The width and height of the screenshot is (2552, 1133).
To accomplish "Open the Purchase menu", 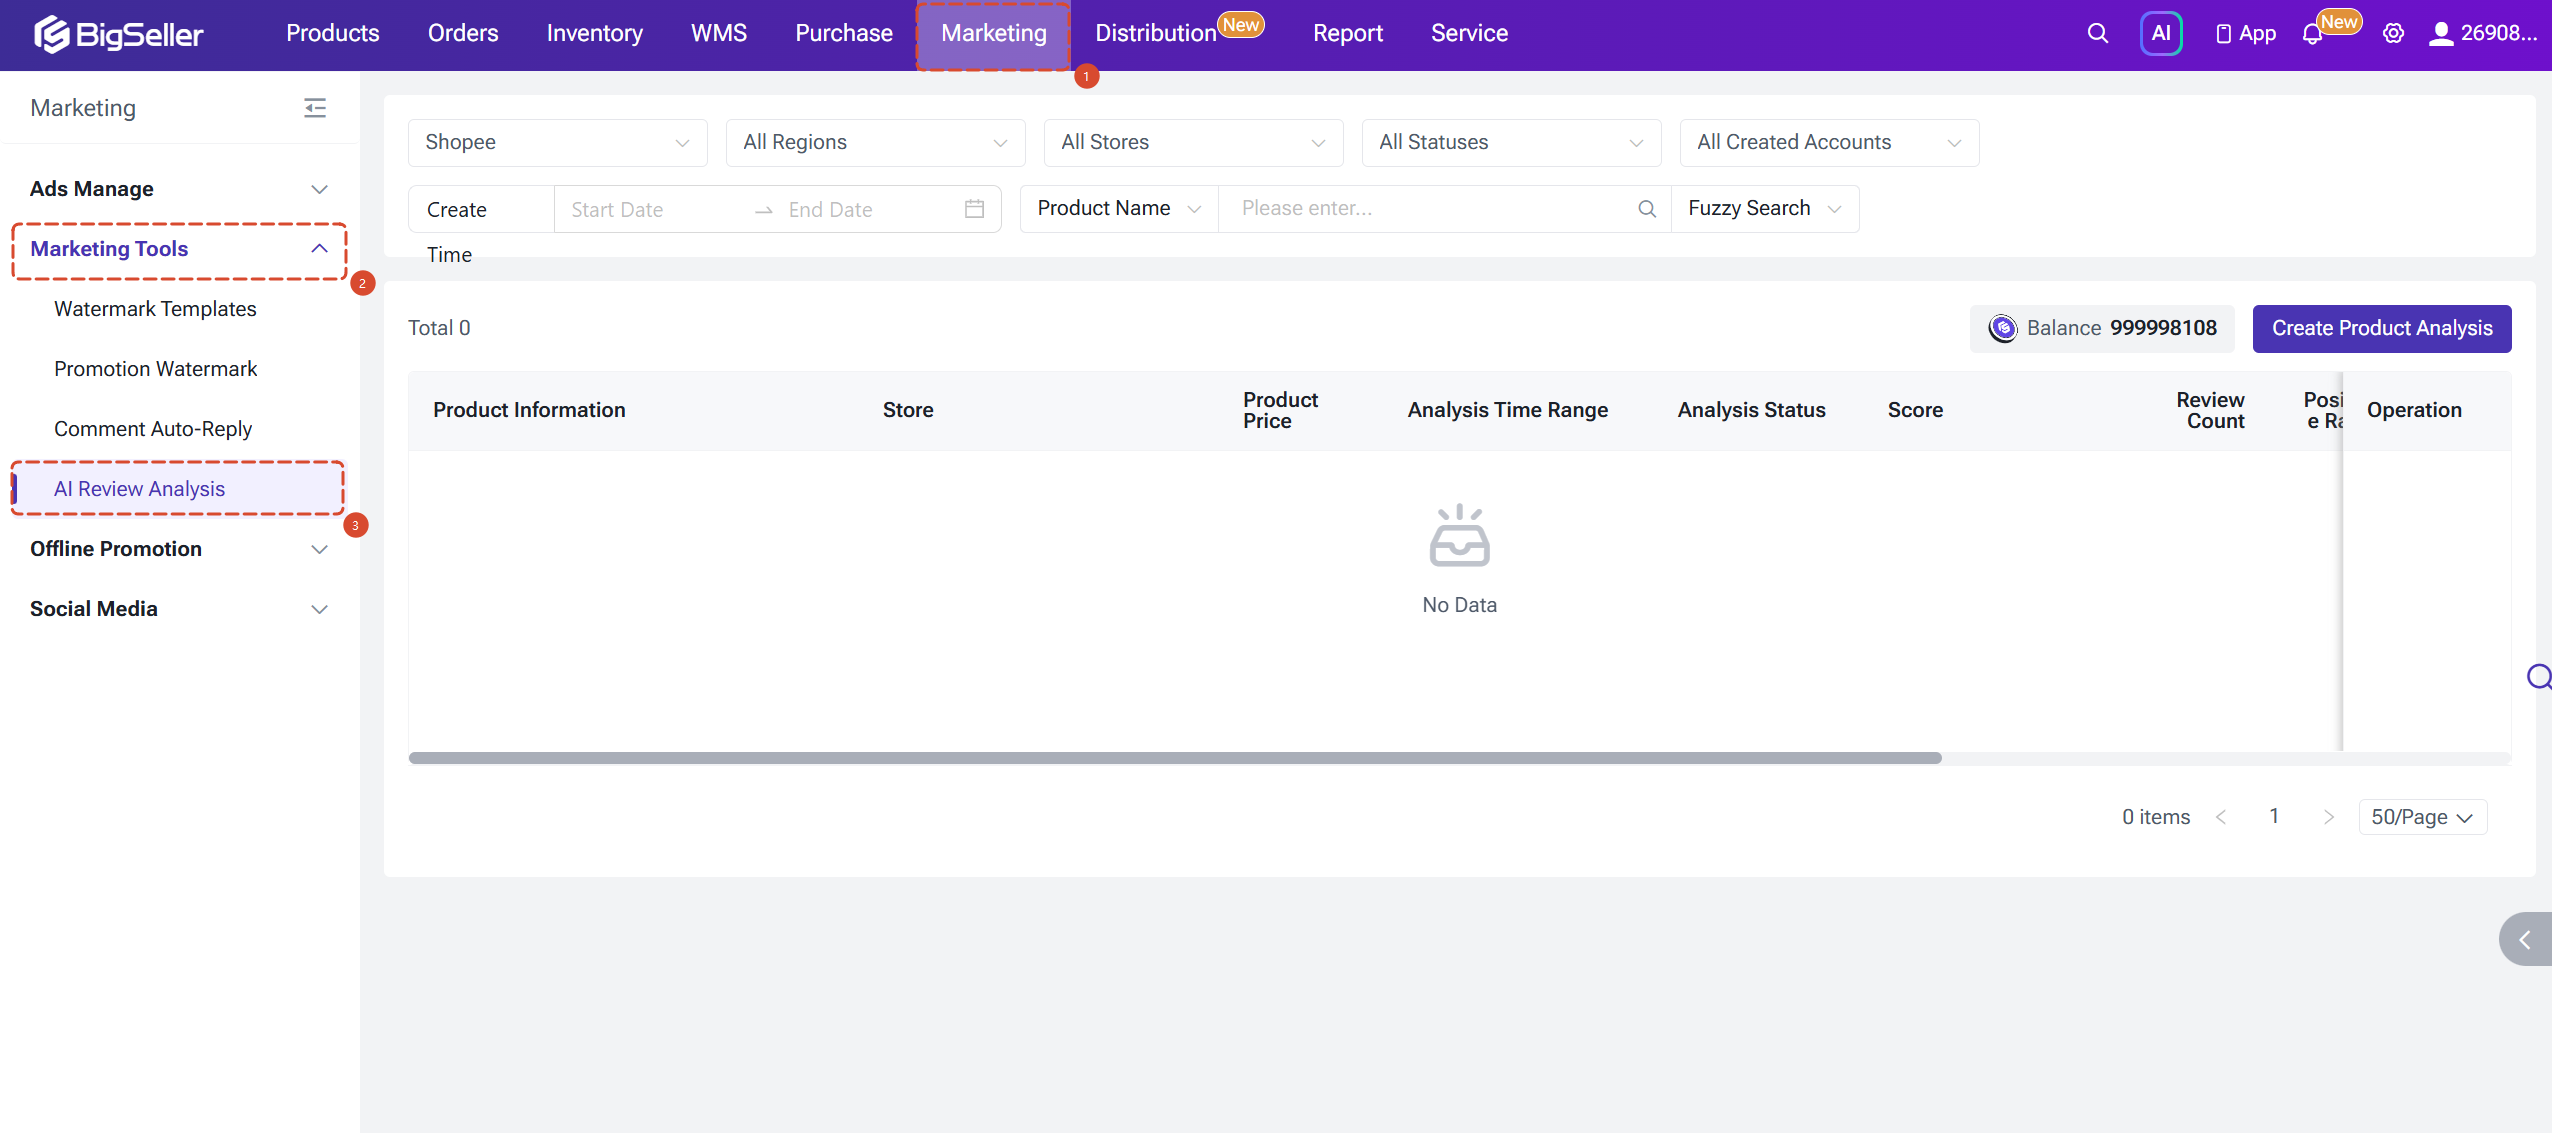I will (844, 33).
